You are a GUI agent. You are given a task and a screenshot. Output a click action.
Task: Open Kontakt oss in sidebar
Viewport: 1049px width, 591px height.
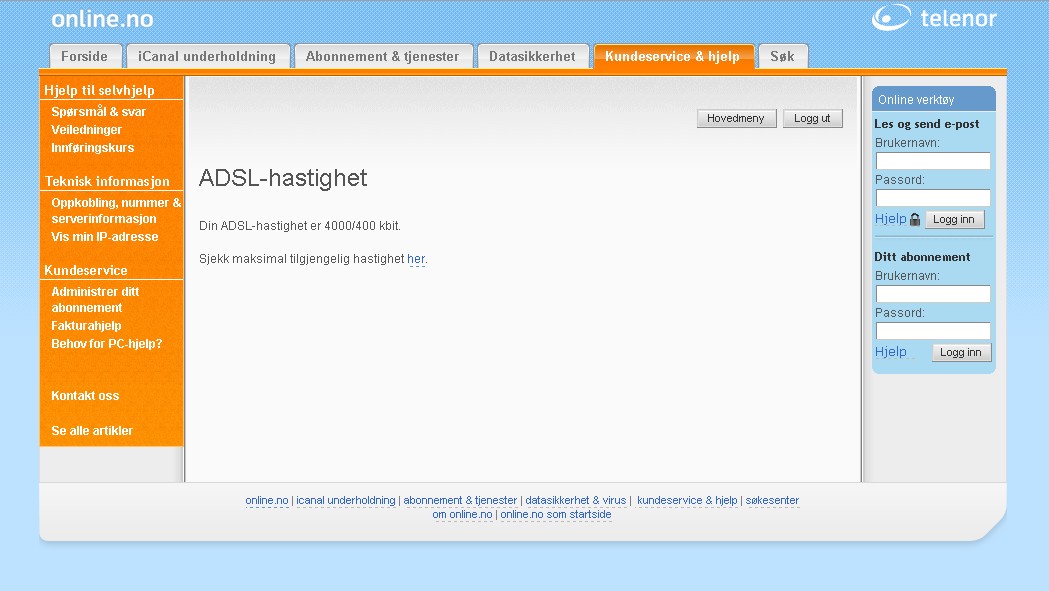pos(85,396)
